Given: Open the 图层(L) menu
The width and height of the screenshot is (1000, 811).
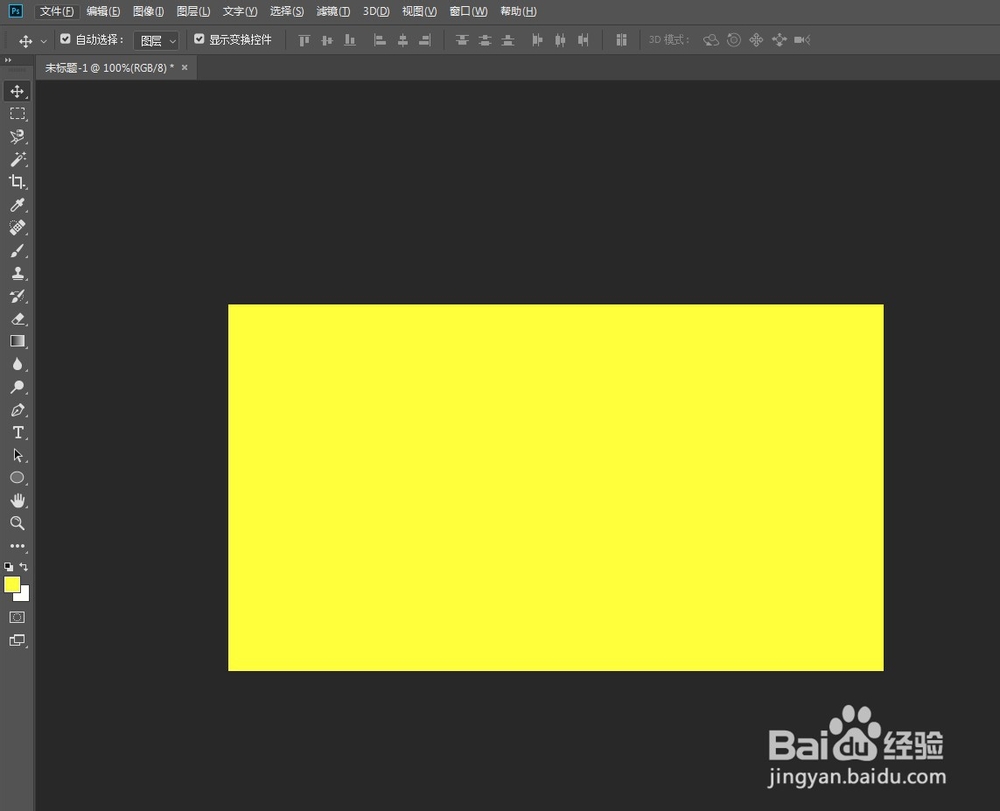Looking at the screenshot, I should pyautogui.click(x=193, y=11).
